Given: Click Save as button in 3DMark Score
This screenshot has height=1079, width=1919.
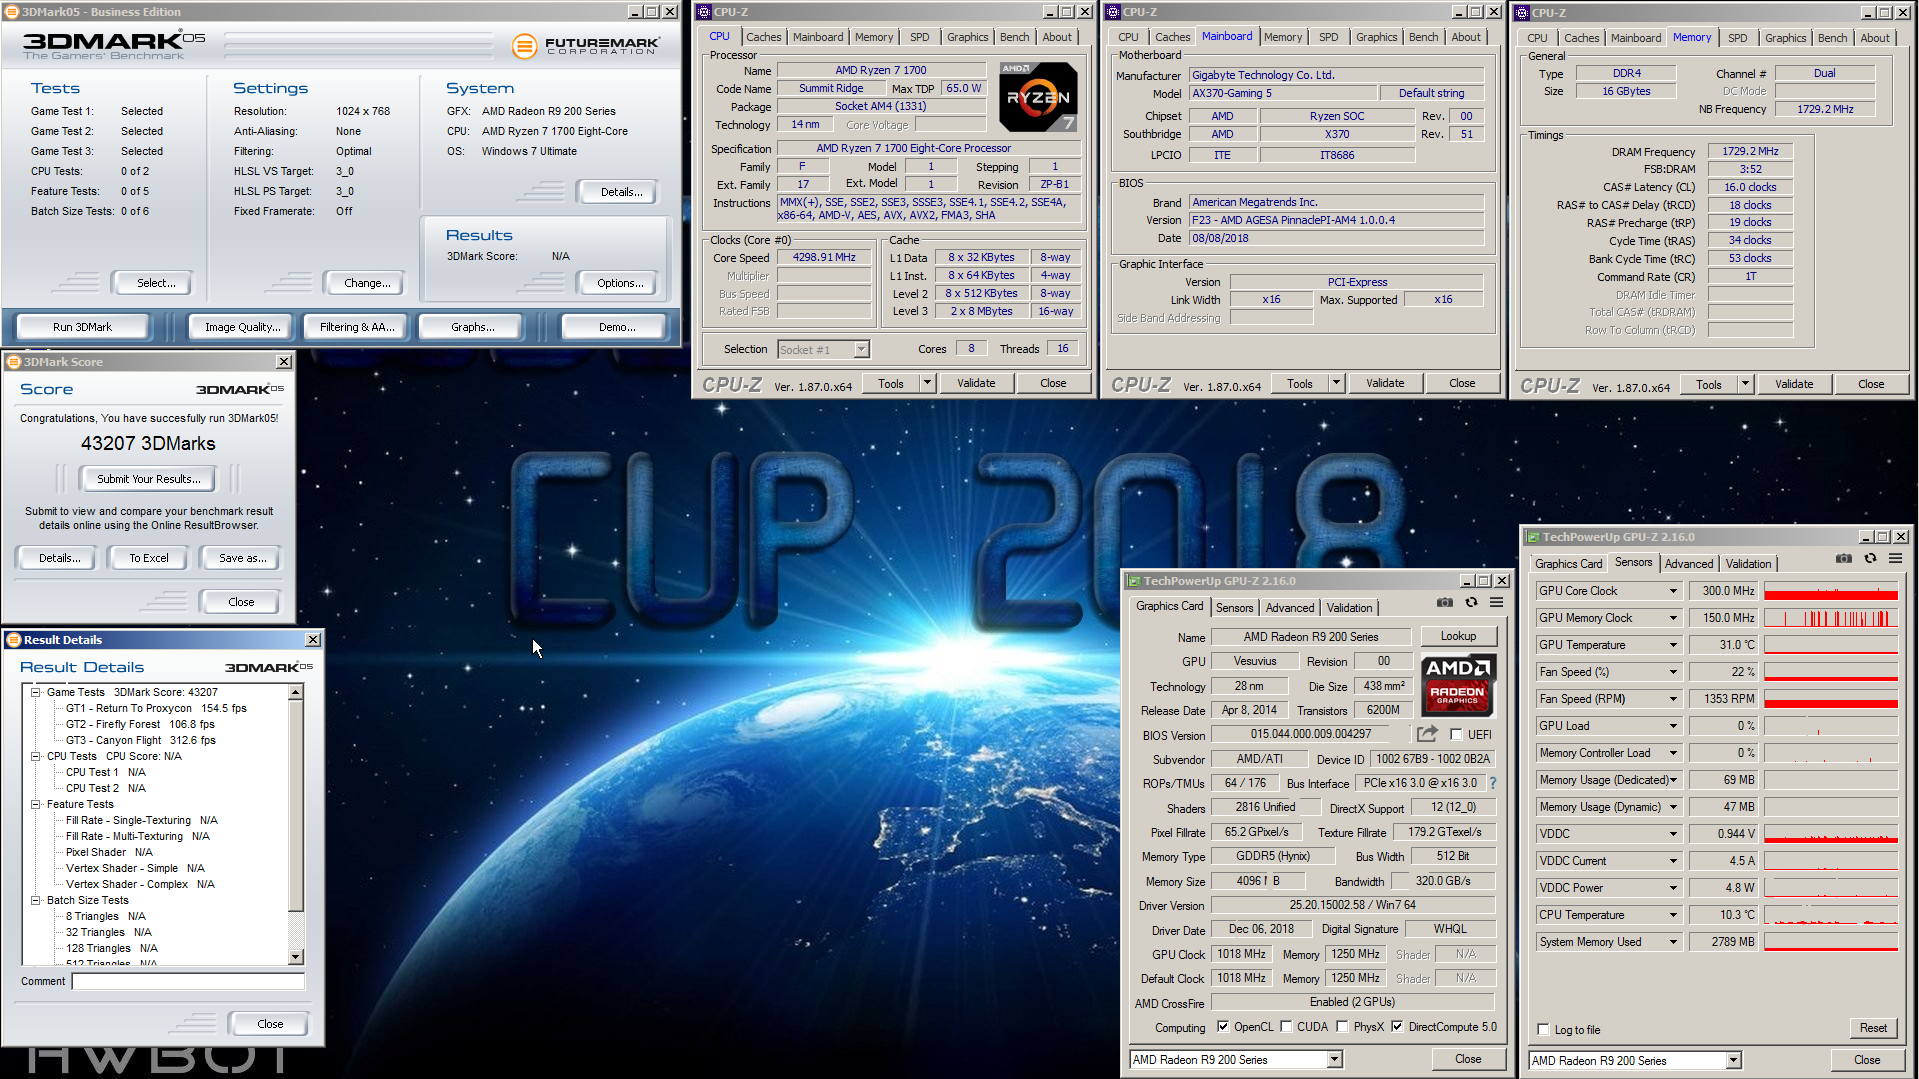Looking at the screenshot, I should (242, 558).
